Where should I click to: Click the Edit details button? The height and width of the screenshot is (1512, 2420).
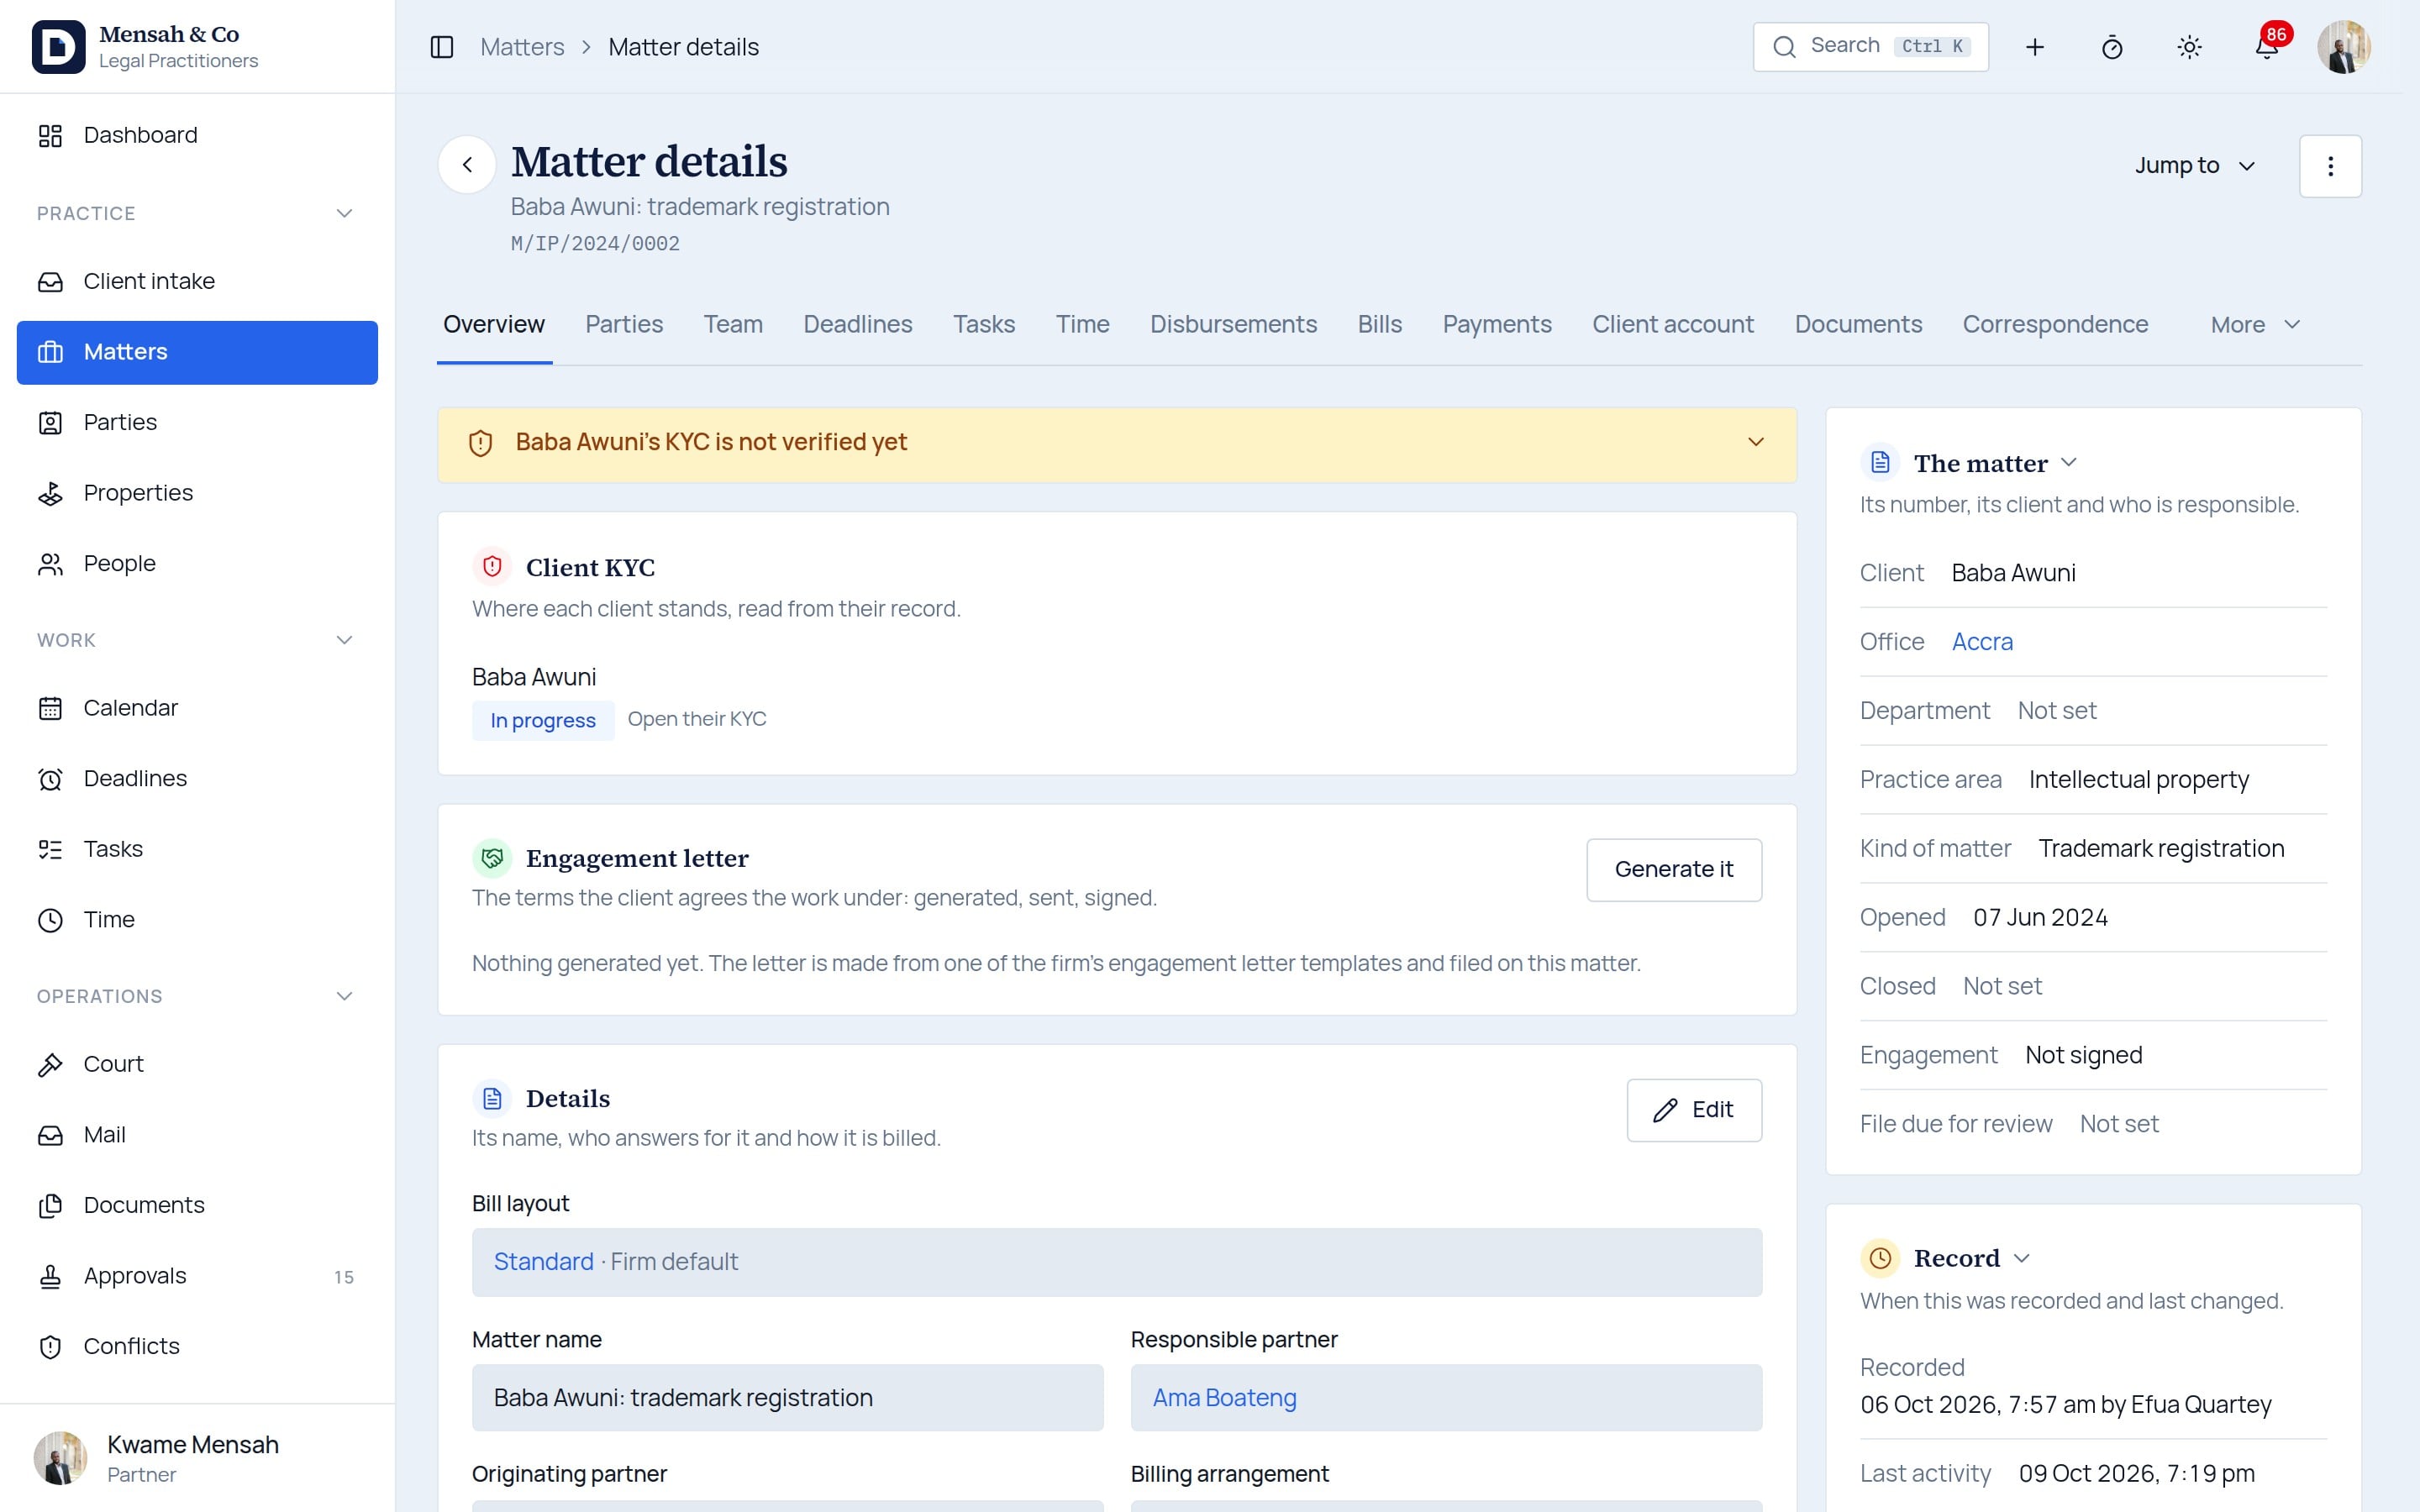click(x=1694, y=1110)
